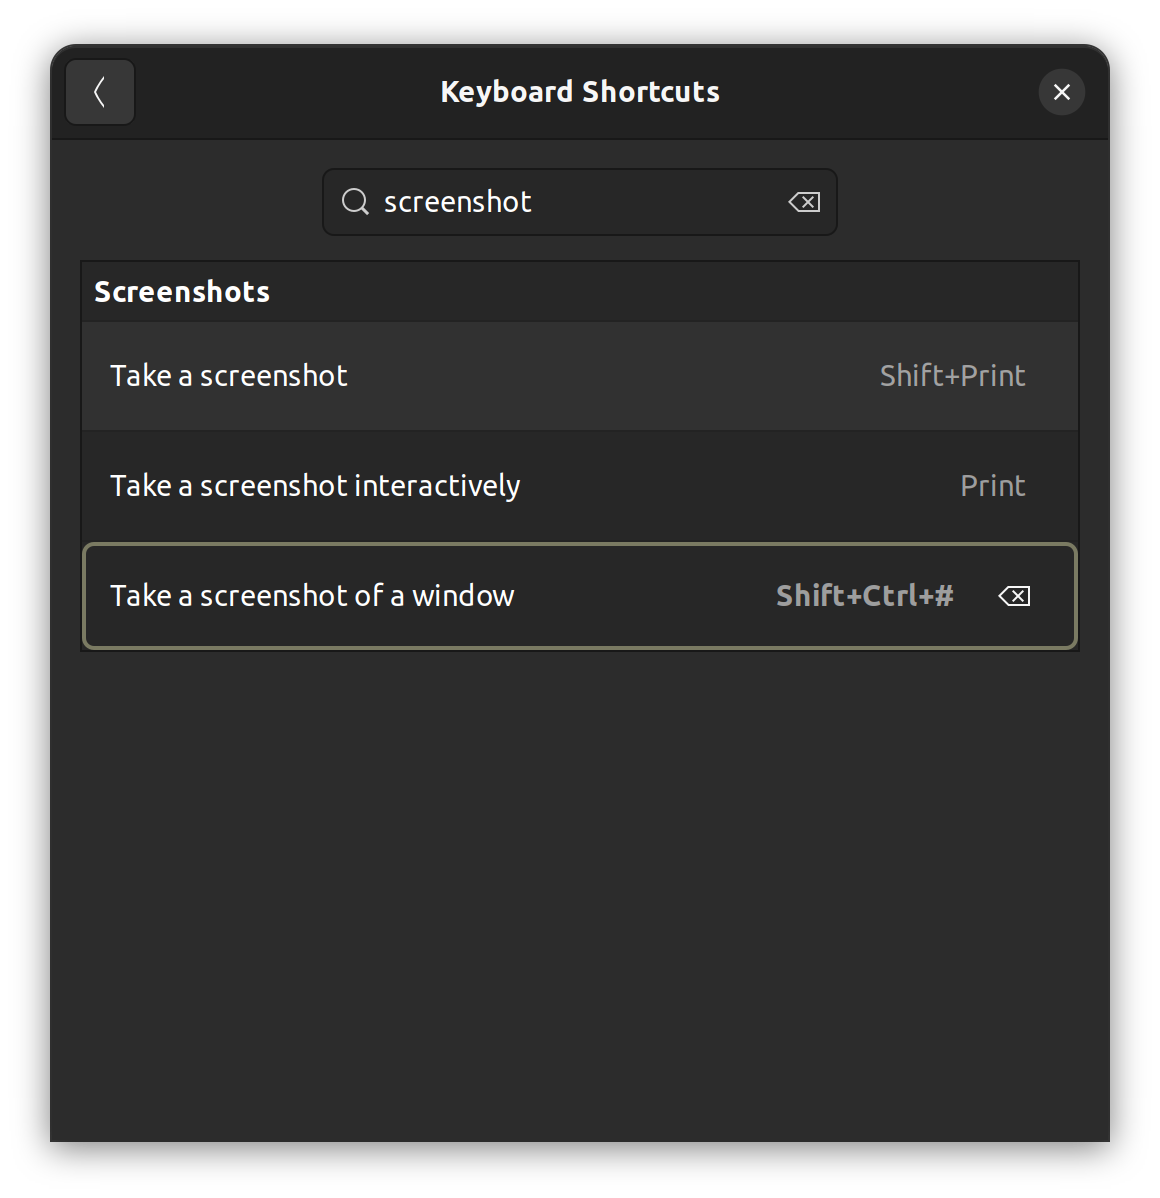
Task: Click blank space between Print label and row text
Action: coord(740,486)
